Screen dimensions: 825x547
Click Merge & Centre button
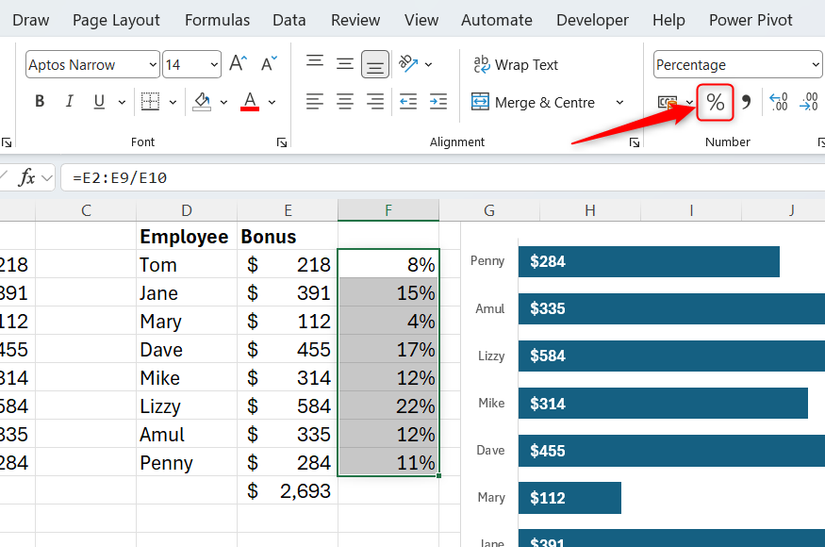(533, 102)
